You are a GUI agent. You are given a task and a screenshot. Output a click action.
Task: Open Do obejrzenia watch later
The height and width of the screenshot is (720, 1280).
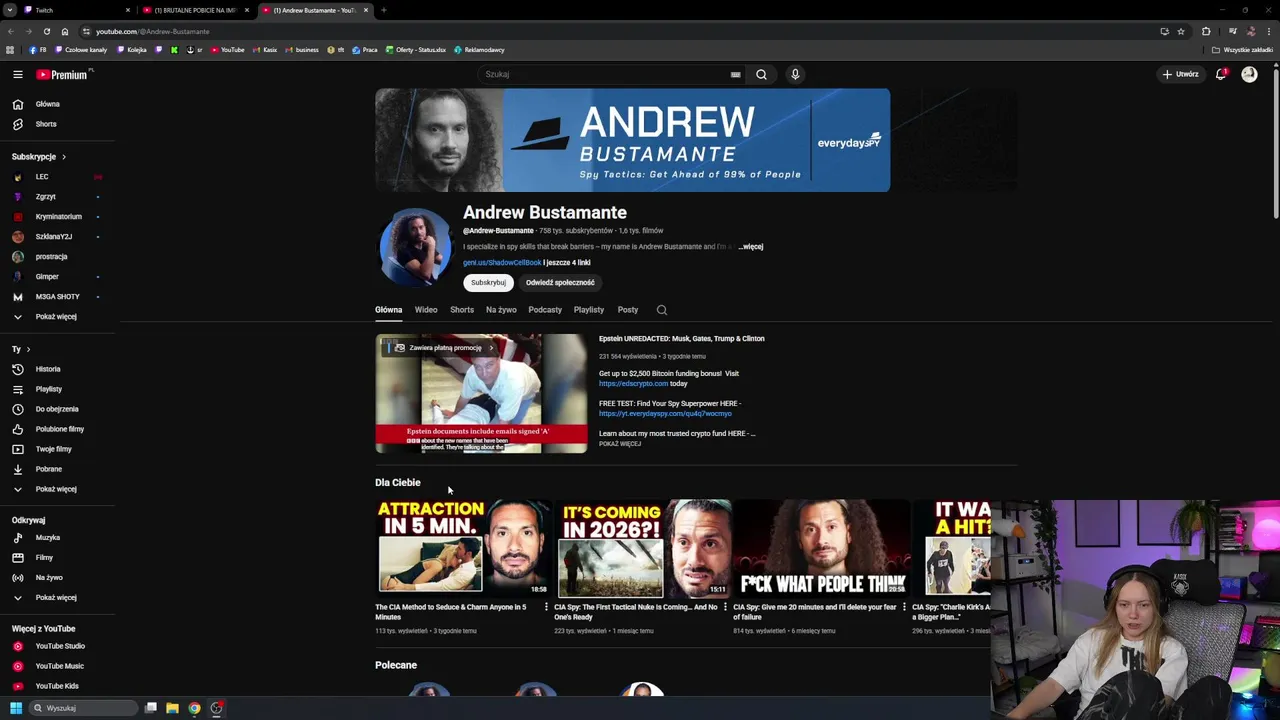58,409
